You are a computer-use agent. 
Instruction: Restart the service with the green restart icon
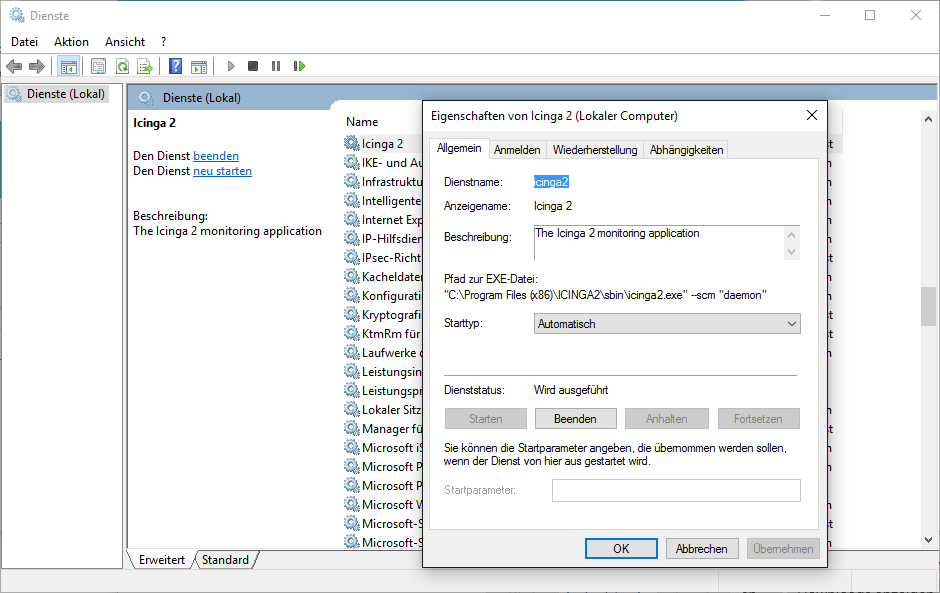299,66
